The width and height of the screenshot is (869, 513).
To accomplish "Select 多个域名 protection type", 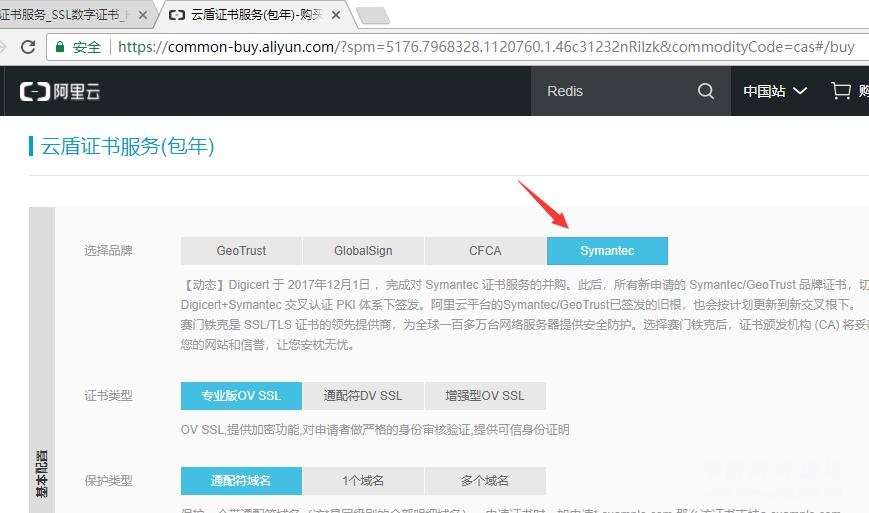I will point(485,480).
